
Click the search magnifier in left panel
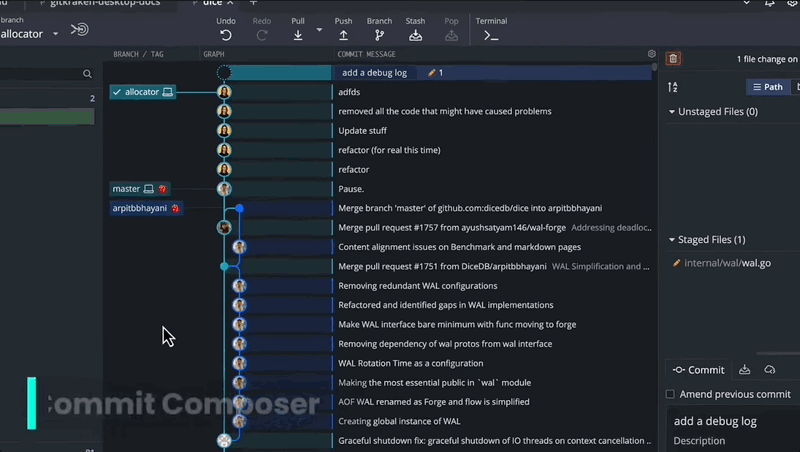tap(87, 74)
